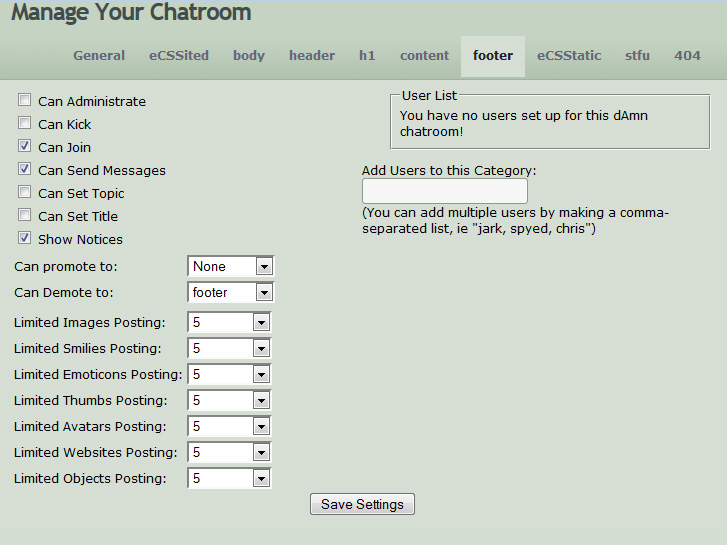Open Limited Images Posting dropdown
Viewport: 727px width, 545px height.
pos(230,322)
